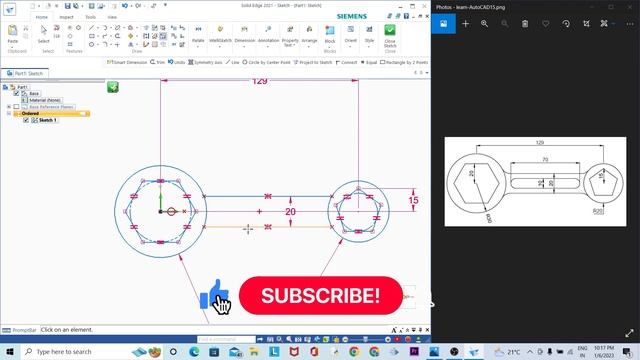Pick the Circle tool in Draw group
Viewport: 640px width, 360px height.
pyautogui.click(x=91, y=44)
